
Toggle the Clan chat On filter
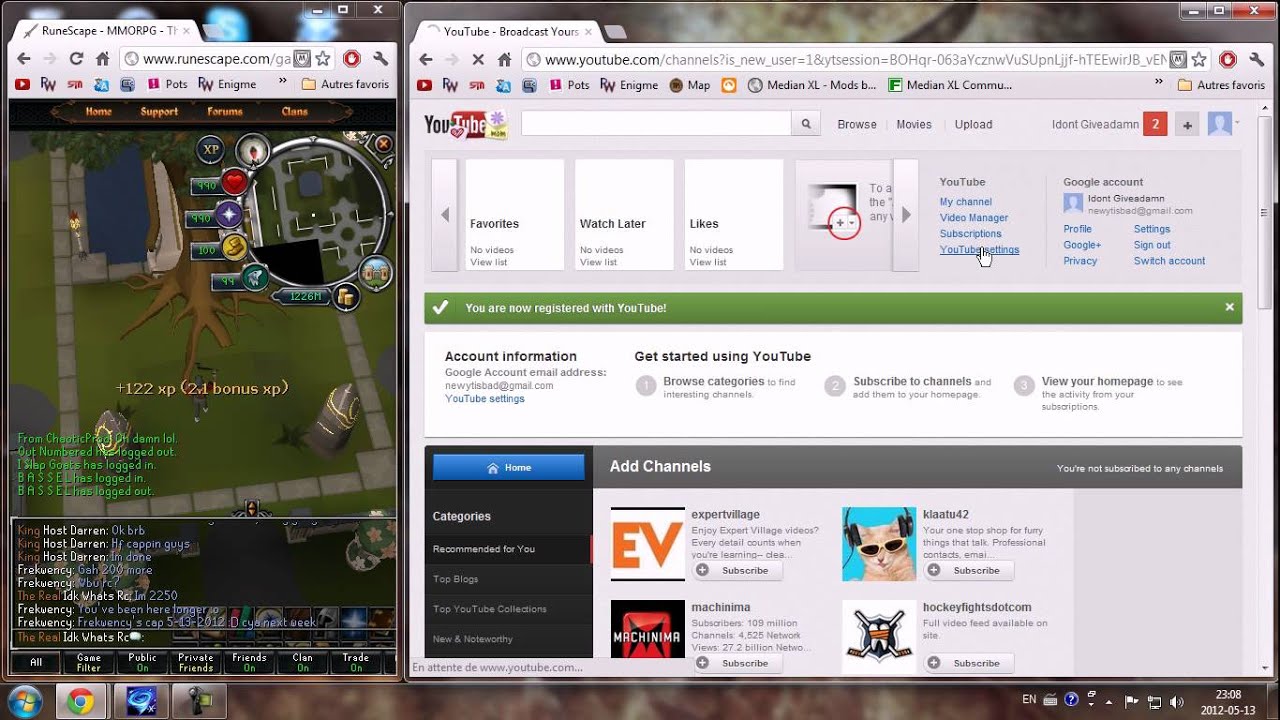[x=302, y=662]
